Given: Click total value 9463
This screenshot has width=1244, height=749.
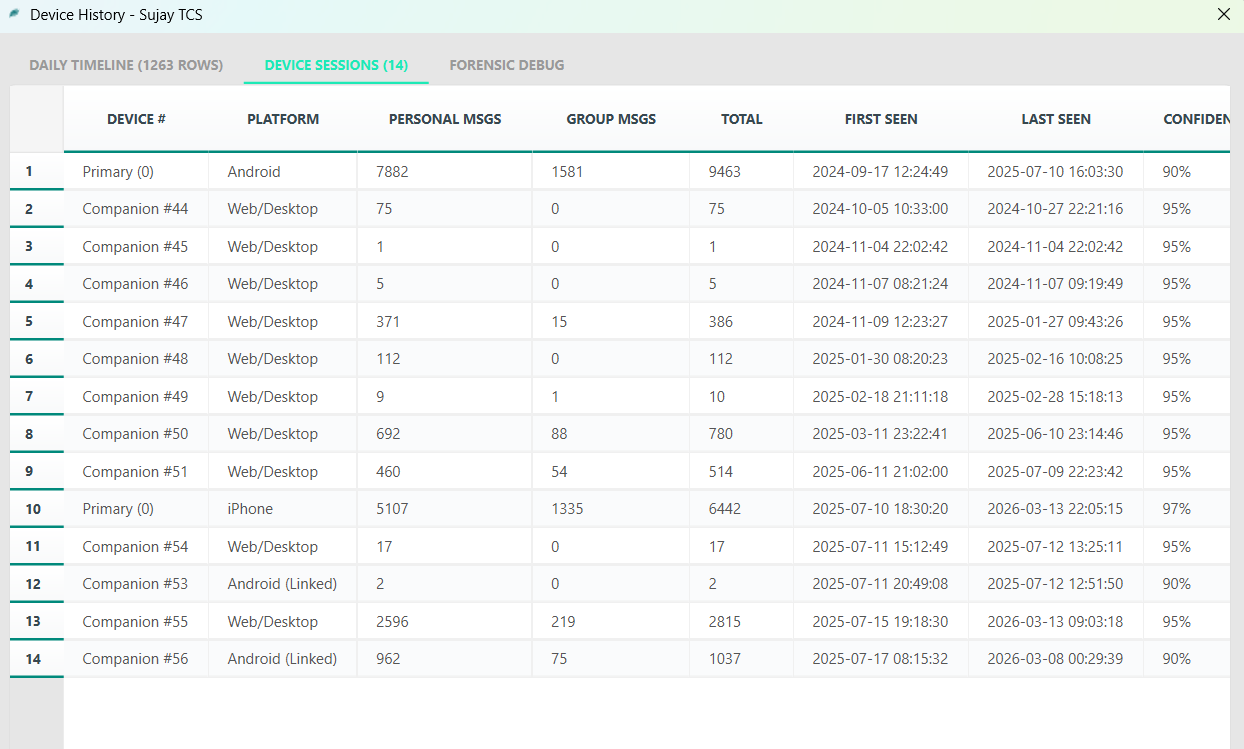Looking at the screenshot, I should [742, 172].
